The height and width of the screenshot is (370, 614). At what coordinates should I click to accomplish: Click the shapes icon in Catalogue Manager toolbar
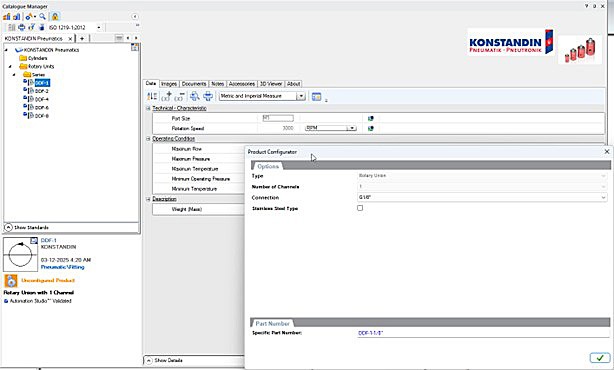click(29, 16)
